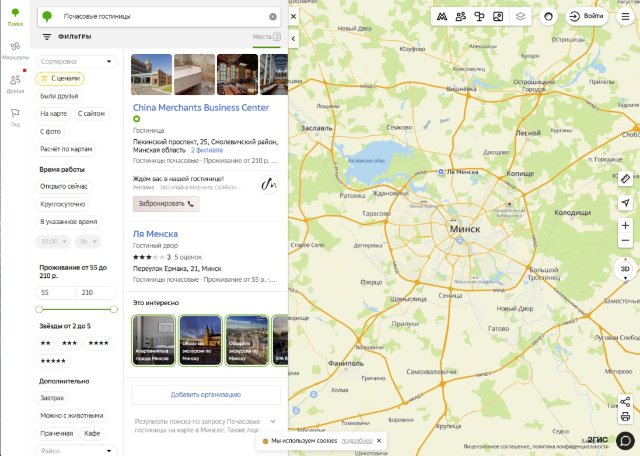Toggle the Были друзья filter
The width and height of the screenshot is (640, 456).
coord(59,96)
